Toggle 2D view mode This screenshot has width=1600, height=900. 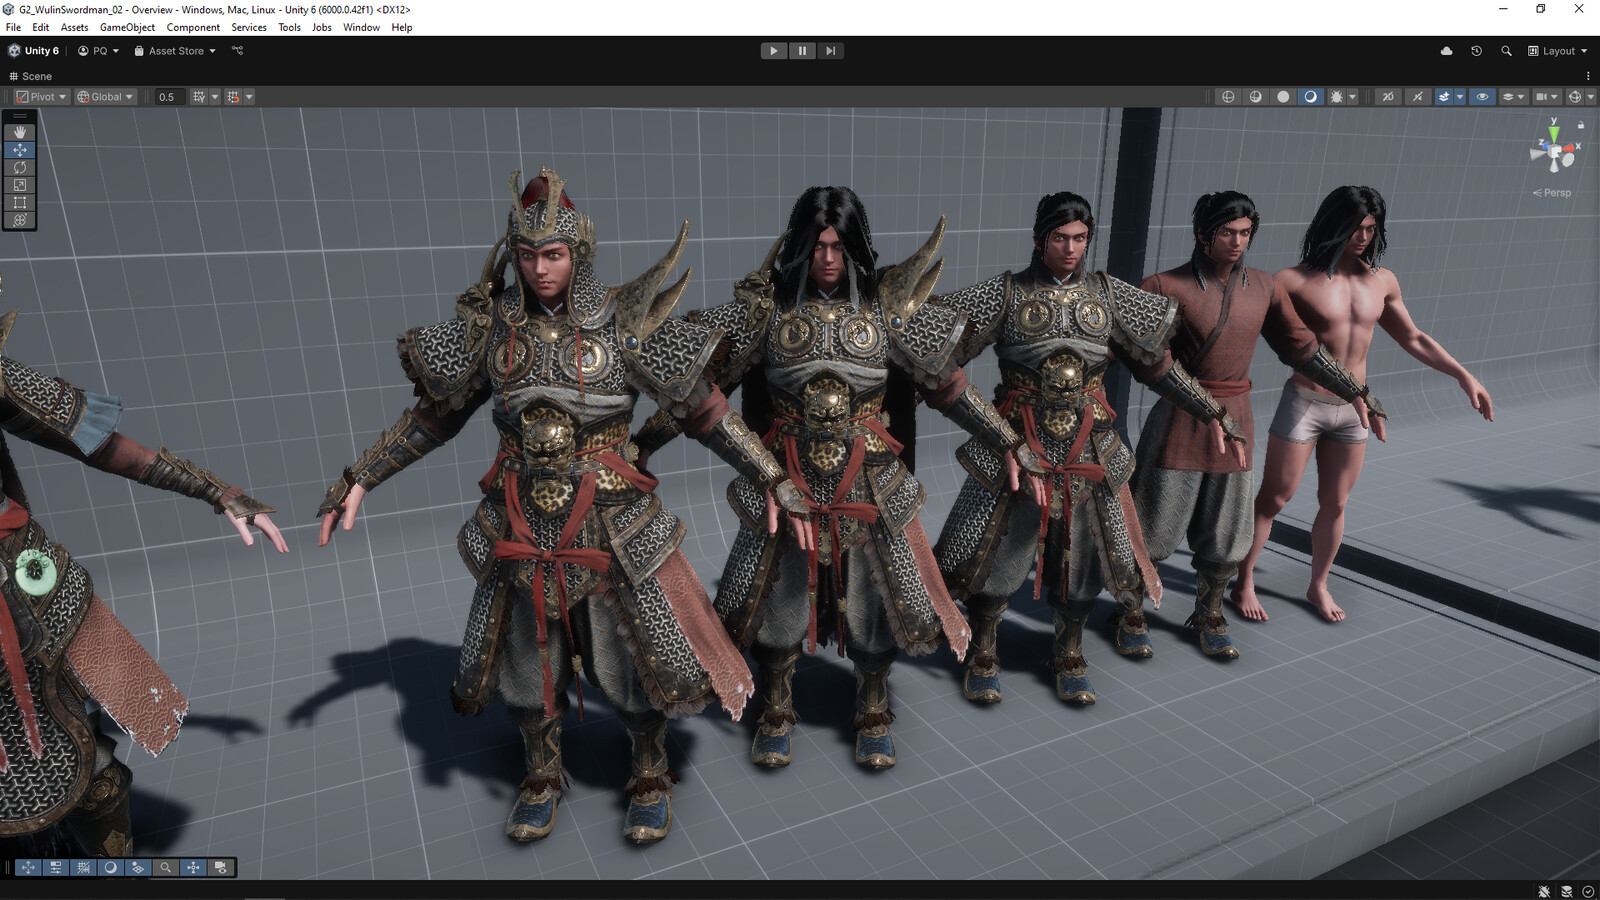pos(1388,97)
